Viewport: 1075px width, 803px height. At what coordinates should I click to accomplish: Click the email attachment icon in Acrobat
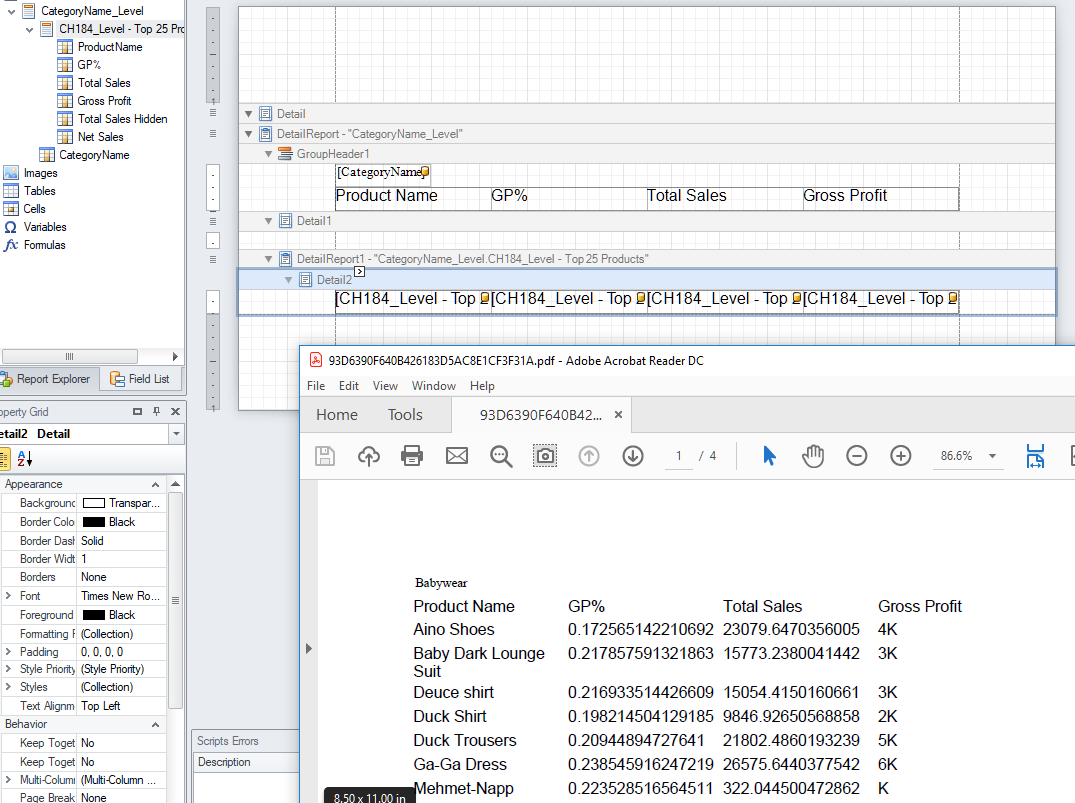tap(457, 455)
